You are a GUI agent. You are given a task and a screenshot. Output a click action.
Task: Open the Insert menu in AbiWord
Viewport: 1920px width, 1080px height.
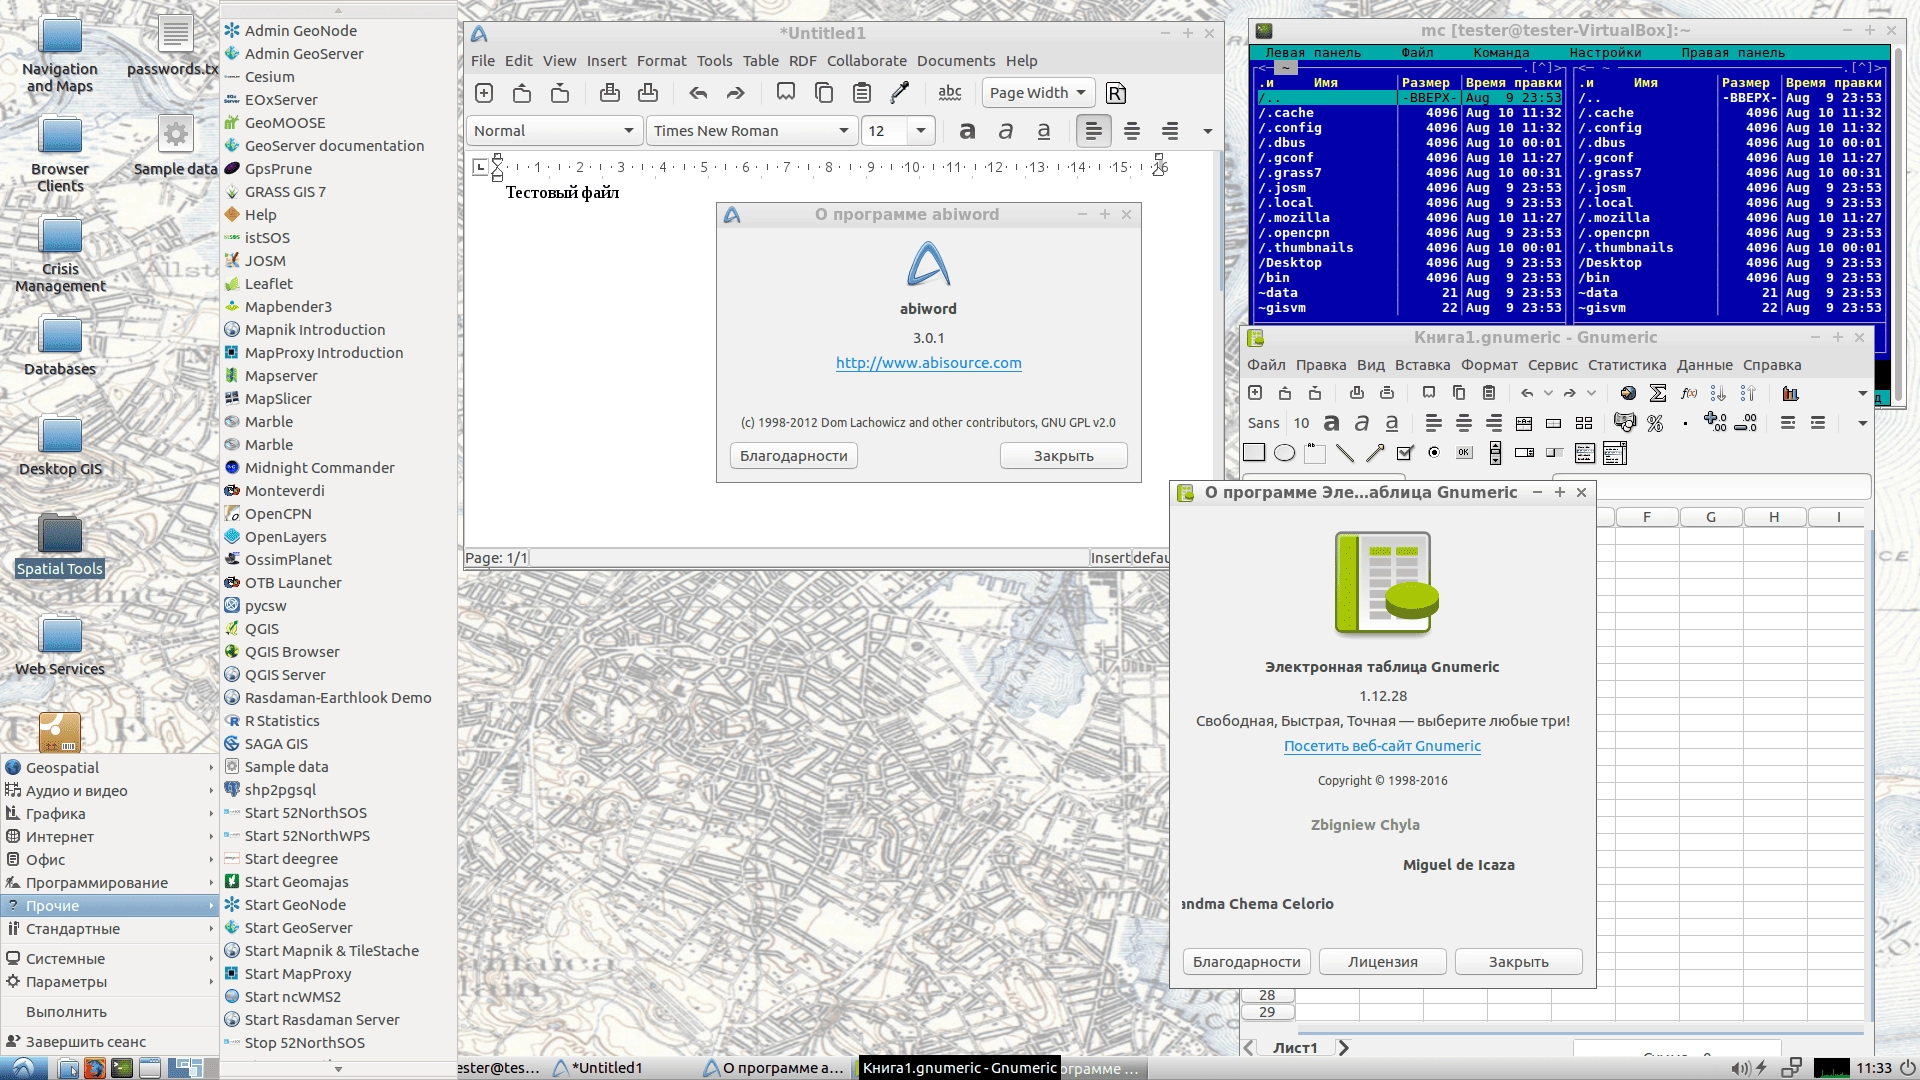click(606, 61)
